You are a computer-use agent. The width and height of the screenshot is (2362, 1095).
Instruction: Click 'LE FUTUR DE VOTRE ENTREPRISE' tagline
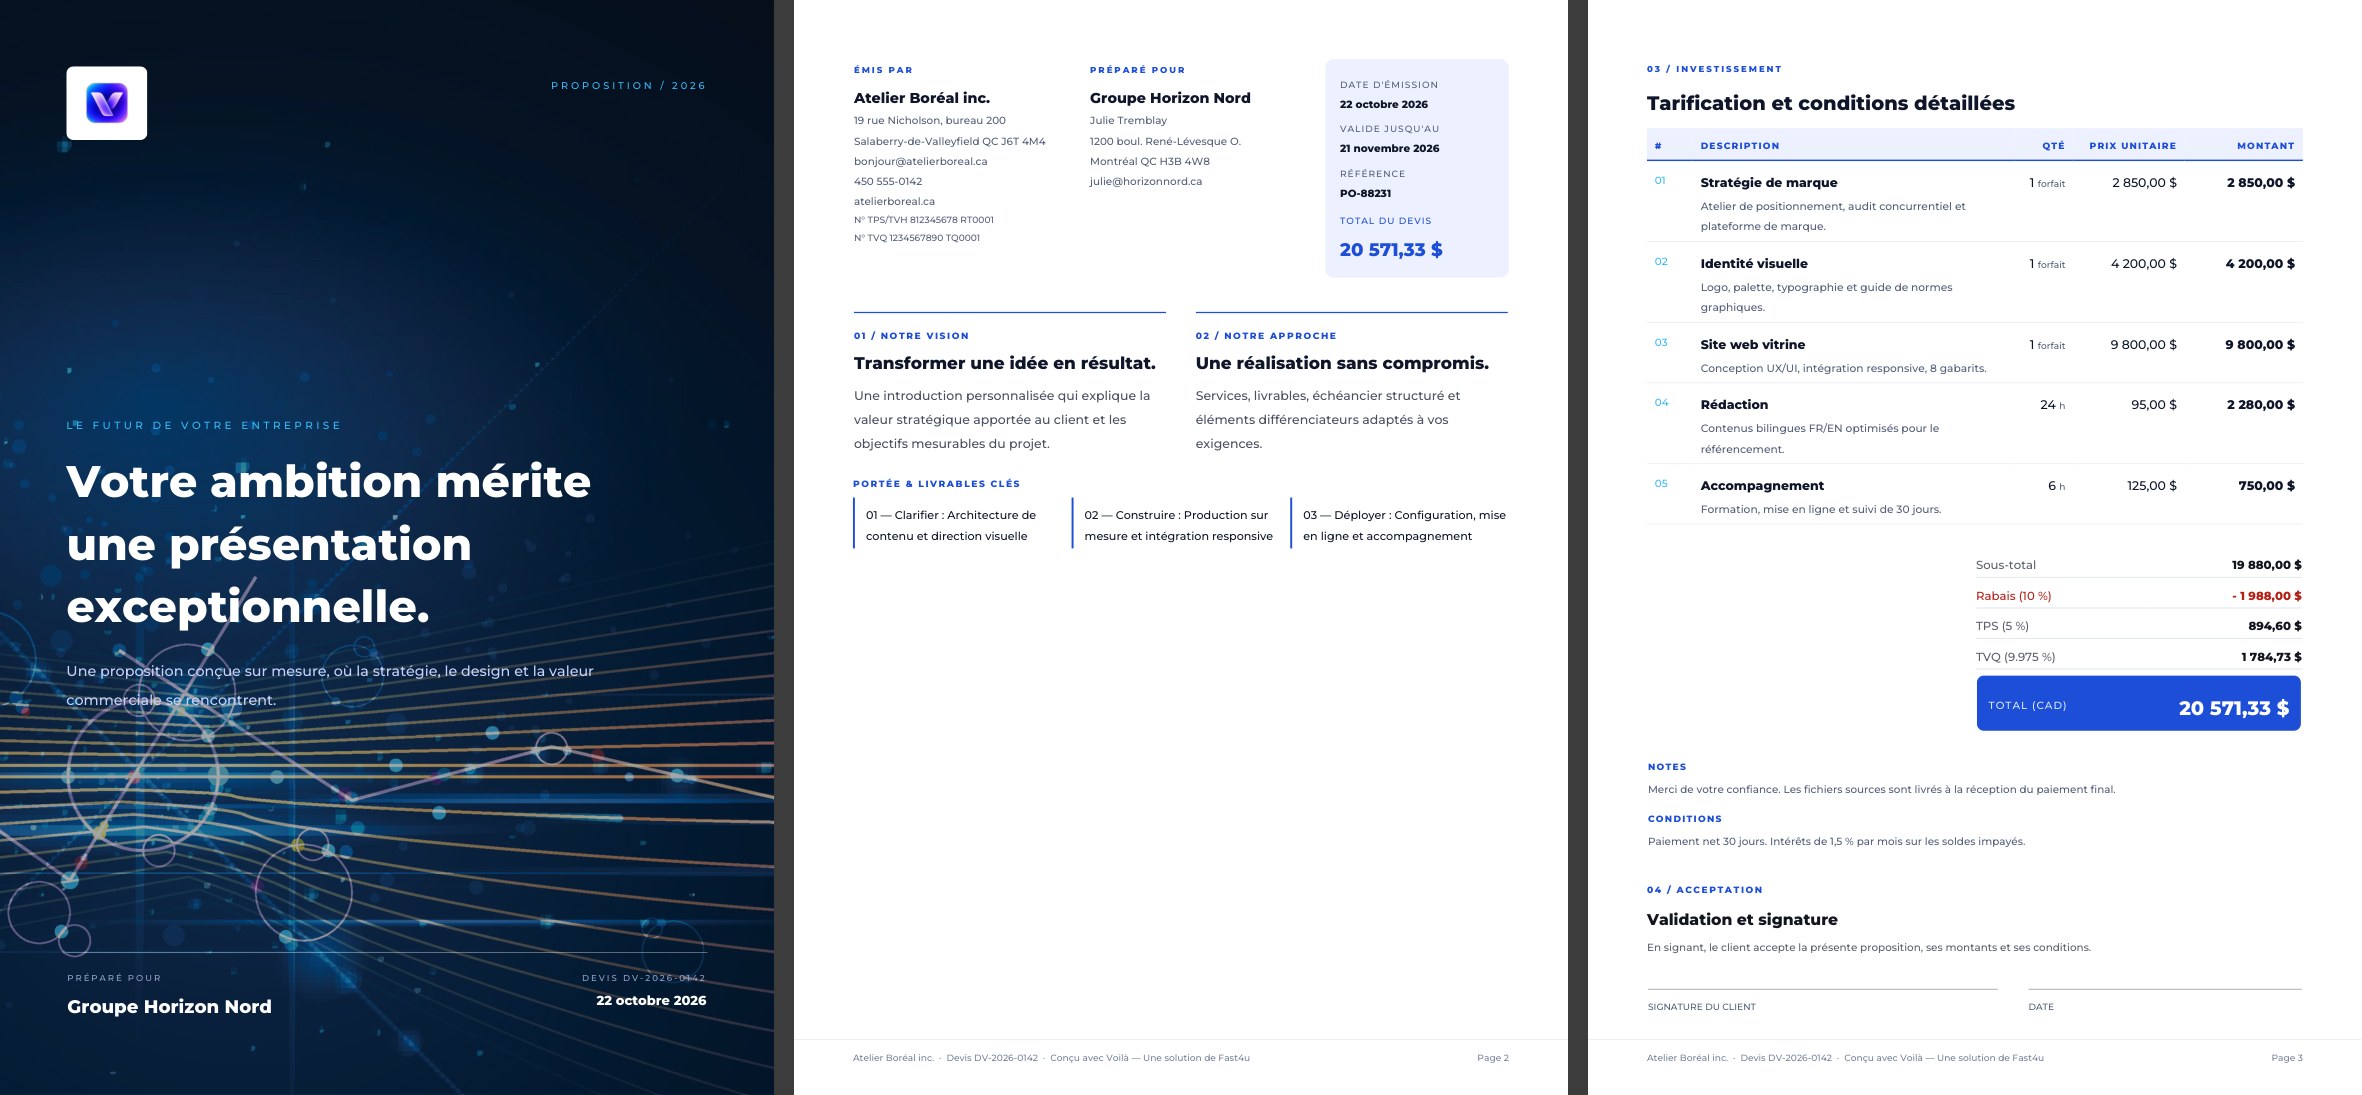(x=204, y=425)
